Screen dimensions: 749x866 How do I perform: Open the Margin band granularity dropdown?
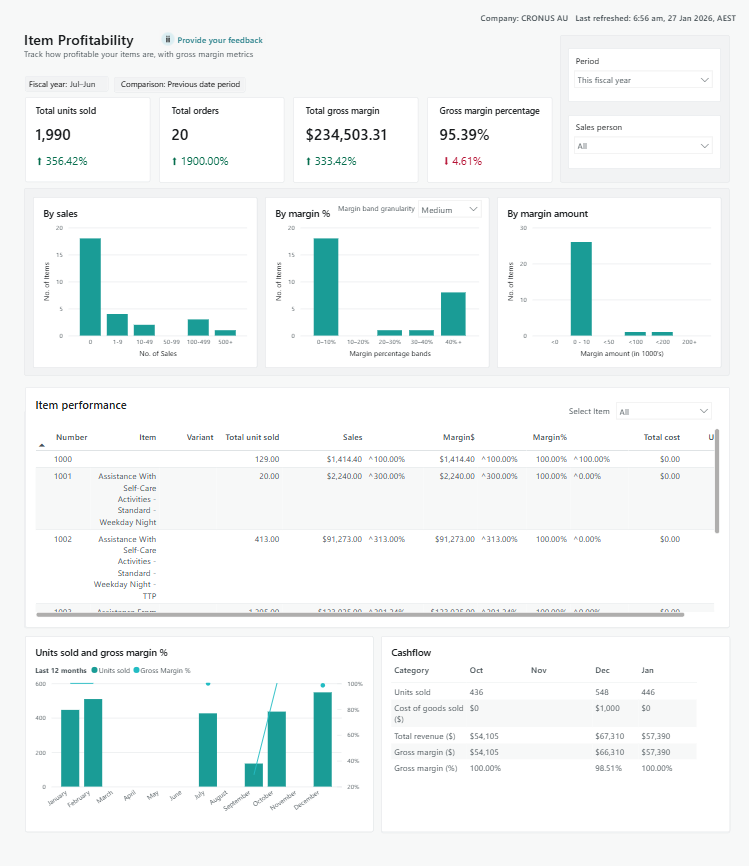[449, 210]
